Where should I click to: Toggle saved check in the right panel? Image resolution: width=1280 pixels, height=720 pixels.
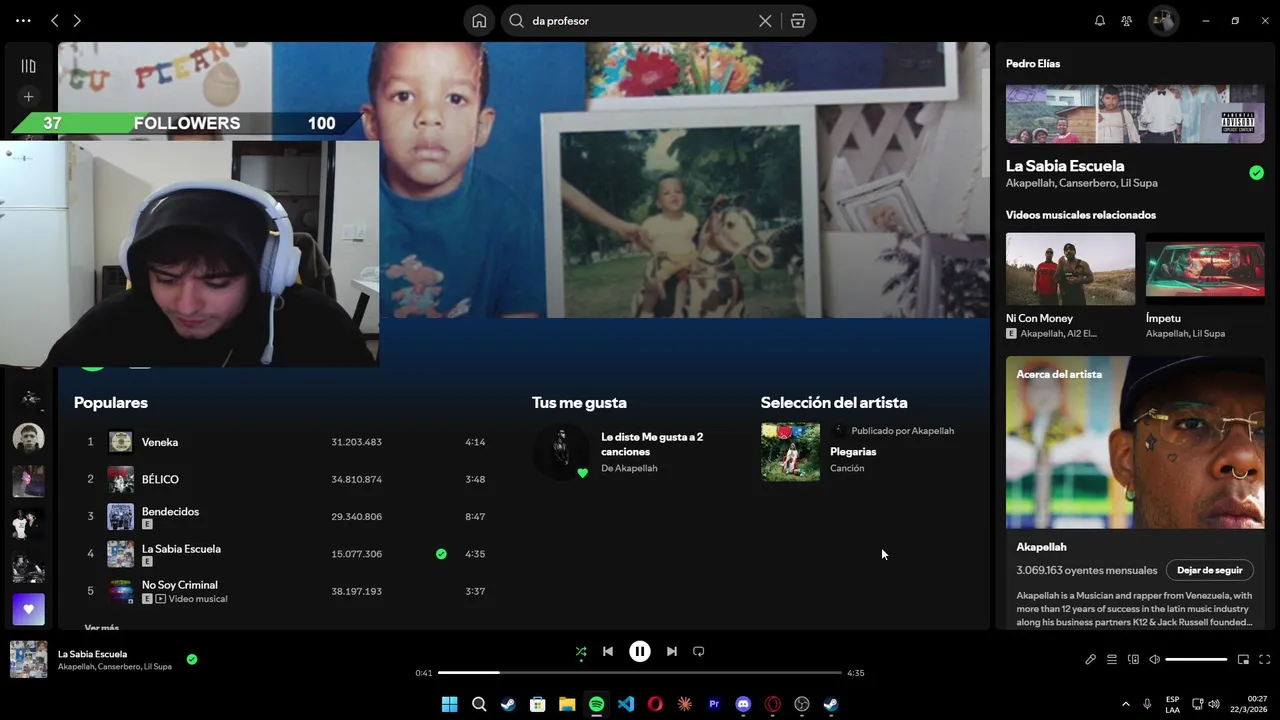(1256, 173)
